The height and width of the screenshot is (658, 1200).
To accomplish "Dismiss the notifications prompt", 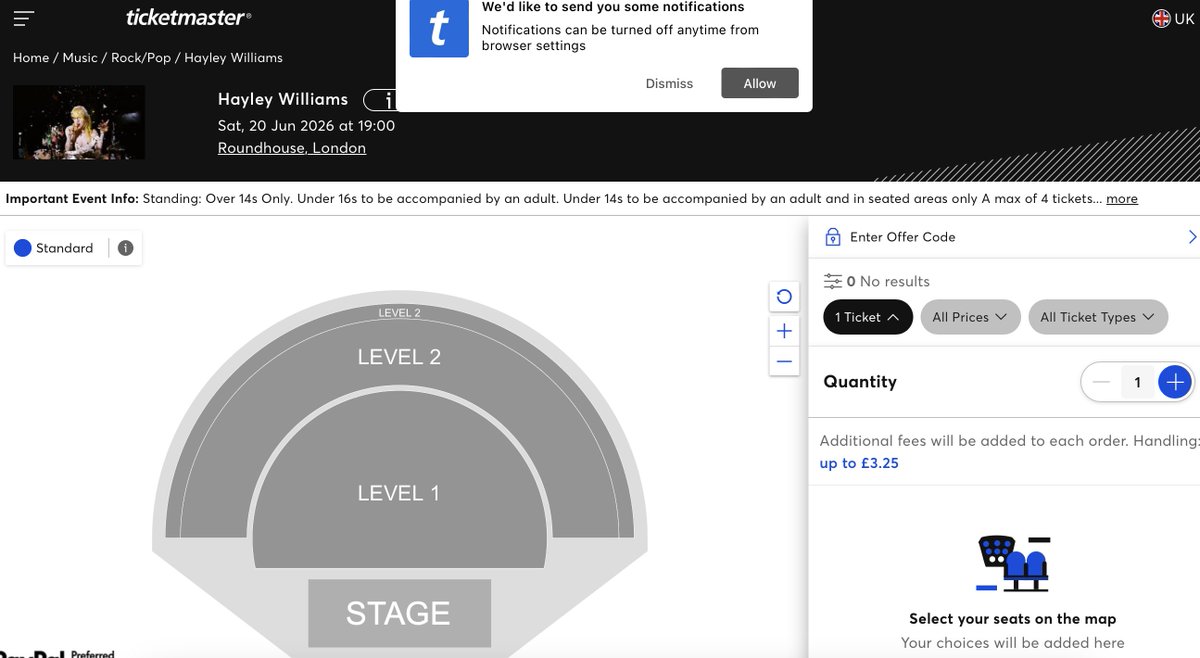I will [669, 83].
